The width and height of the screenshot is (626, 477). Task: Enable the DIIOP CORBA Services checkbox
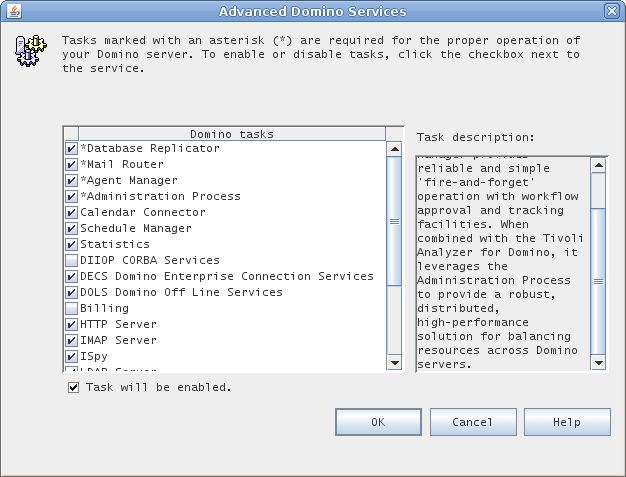pos(71,260)
